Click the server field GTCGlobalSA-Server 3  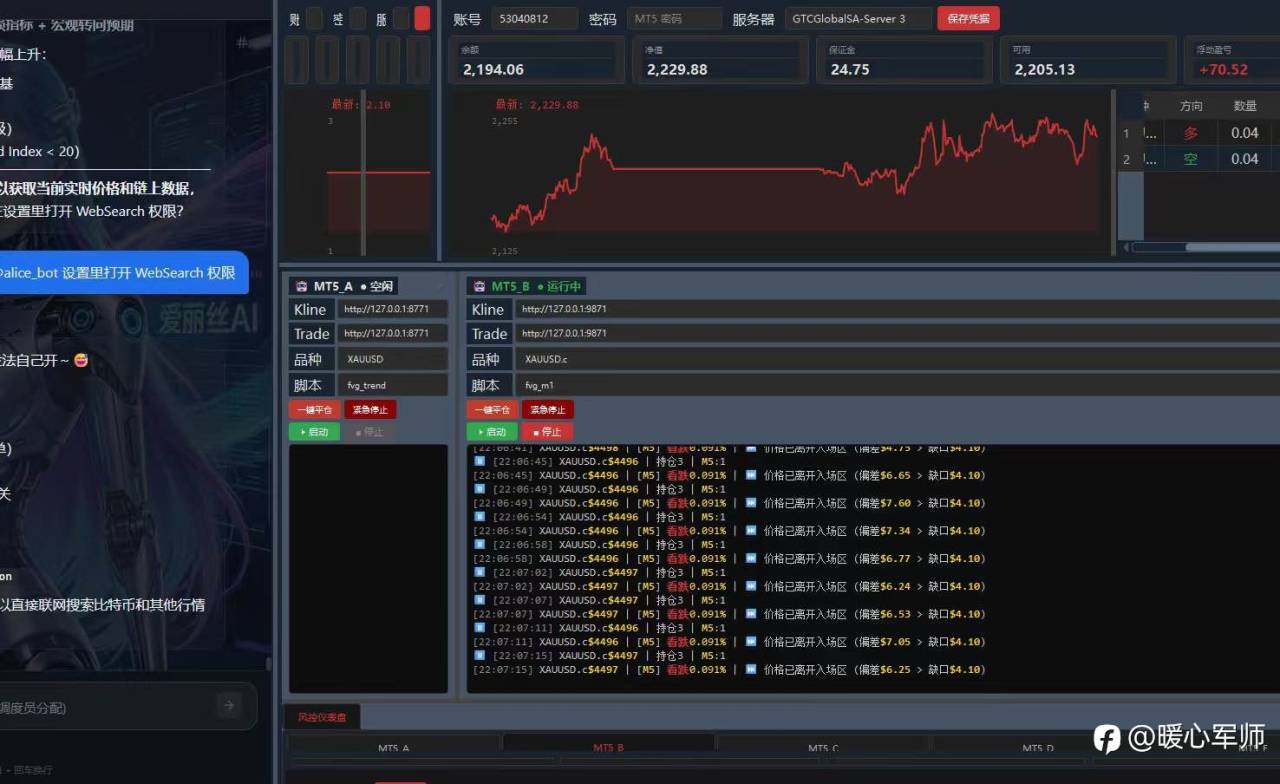(x=858, y=18)
